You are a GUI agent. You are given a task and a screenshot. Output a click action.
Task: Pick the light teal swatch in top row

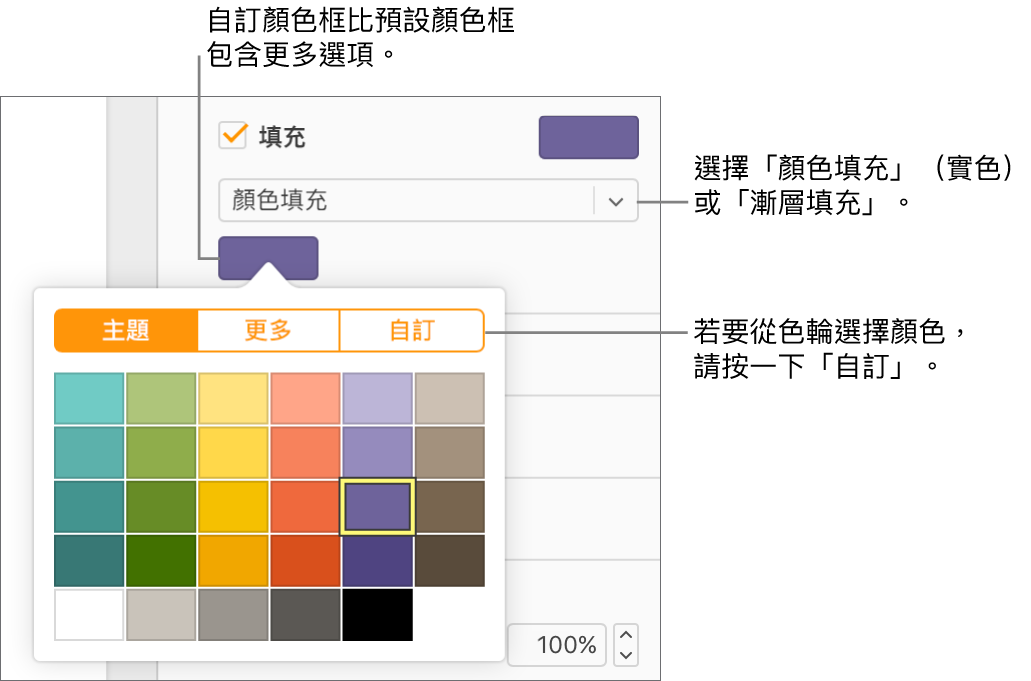click(89, 398)
